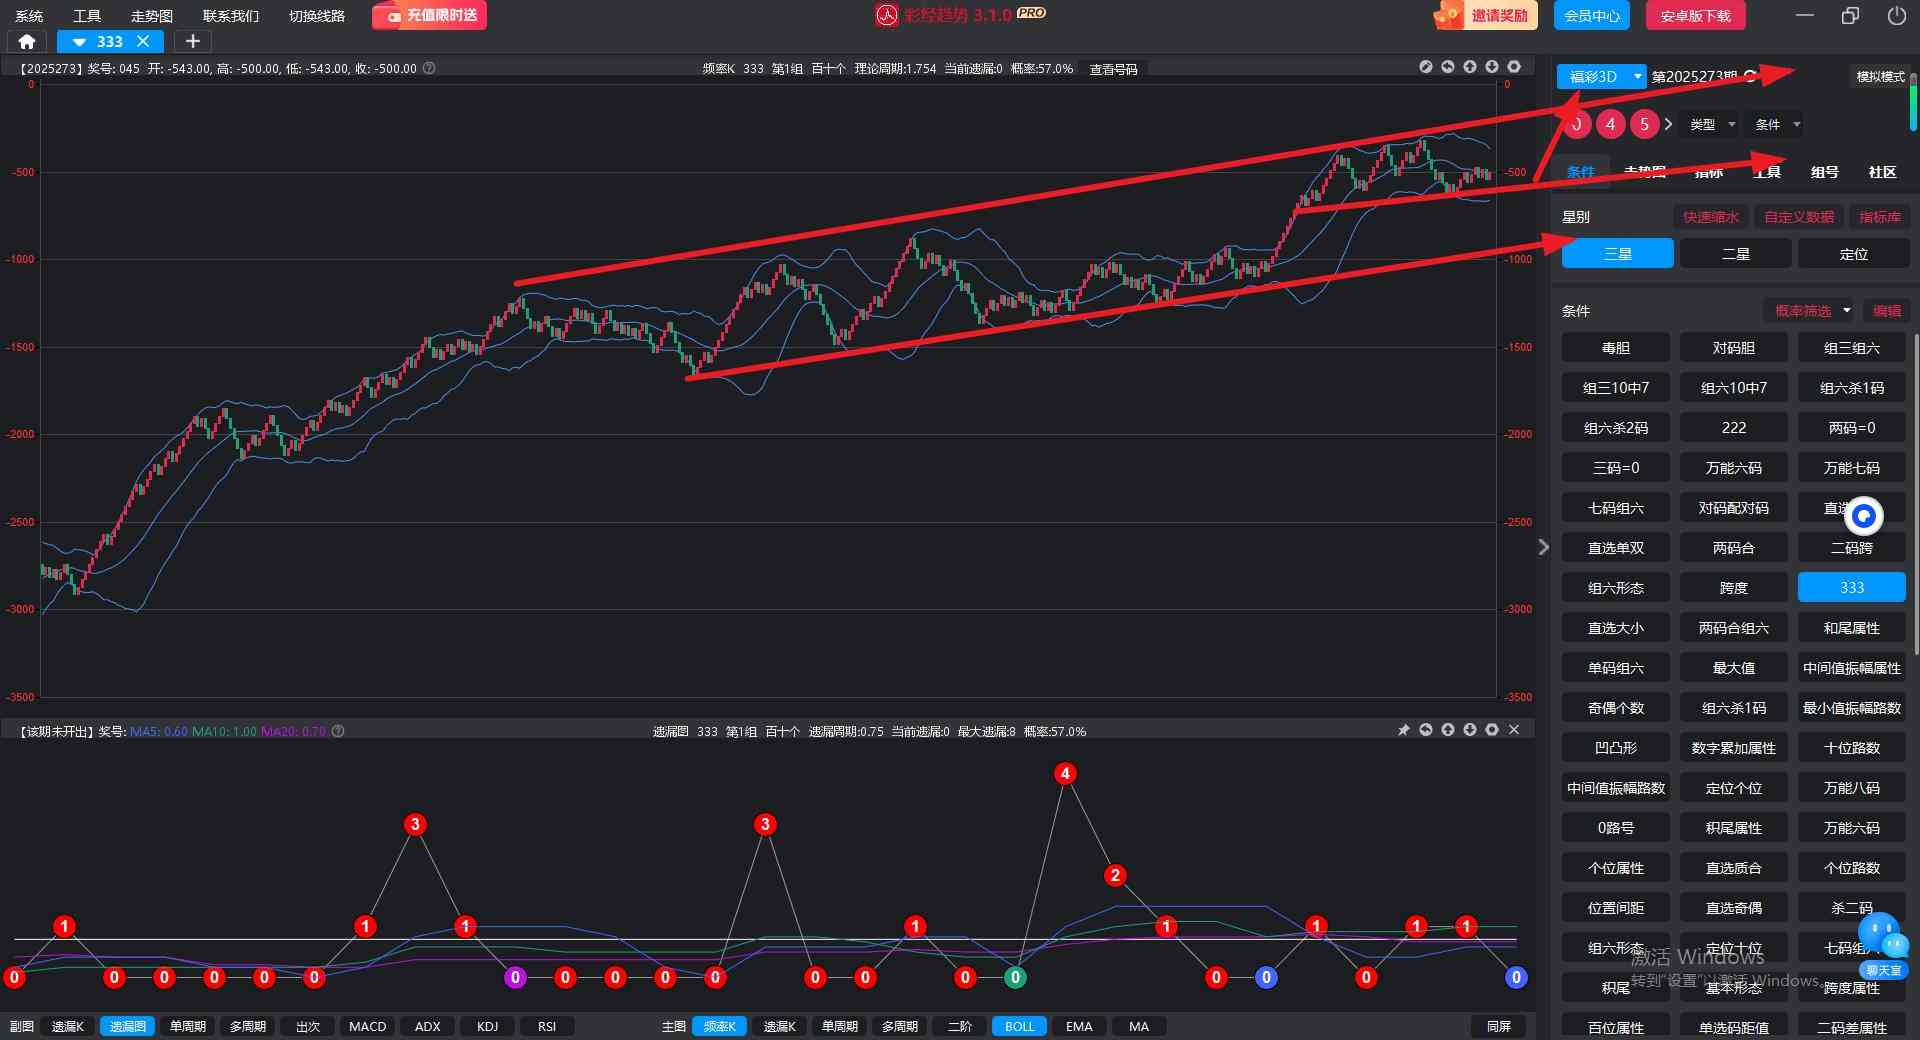
Task: Refresh the 第2025273期 issue data
Action: (x=1750, y=76)
